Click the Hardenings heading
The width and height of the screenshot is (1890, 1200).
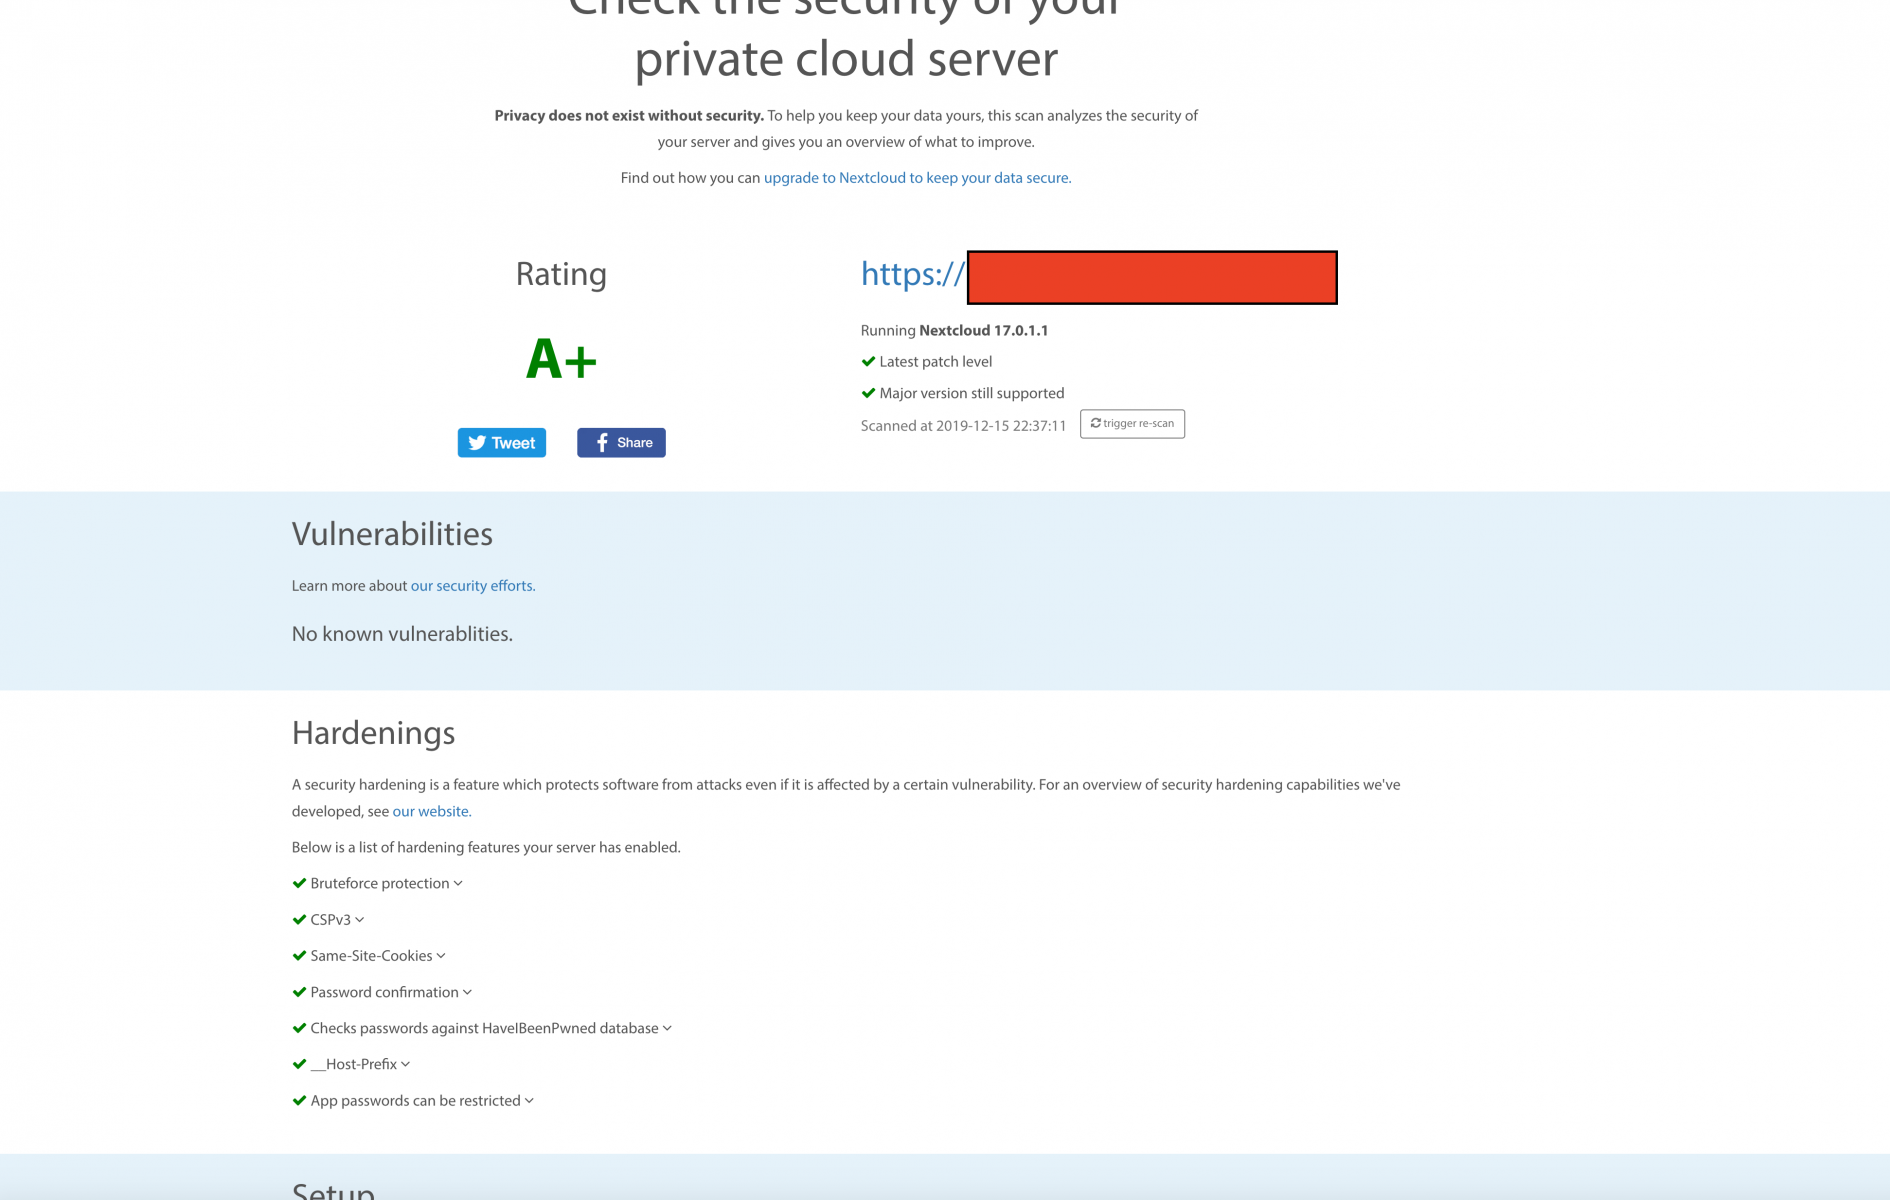click(373, 733)
